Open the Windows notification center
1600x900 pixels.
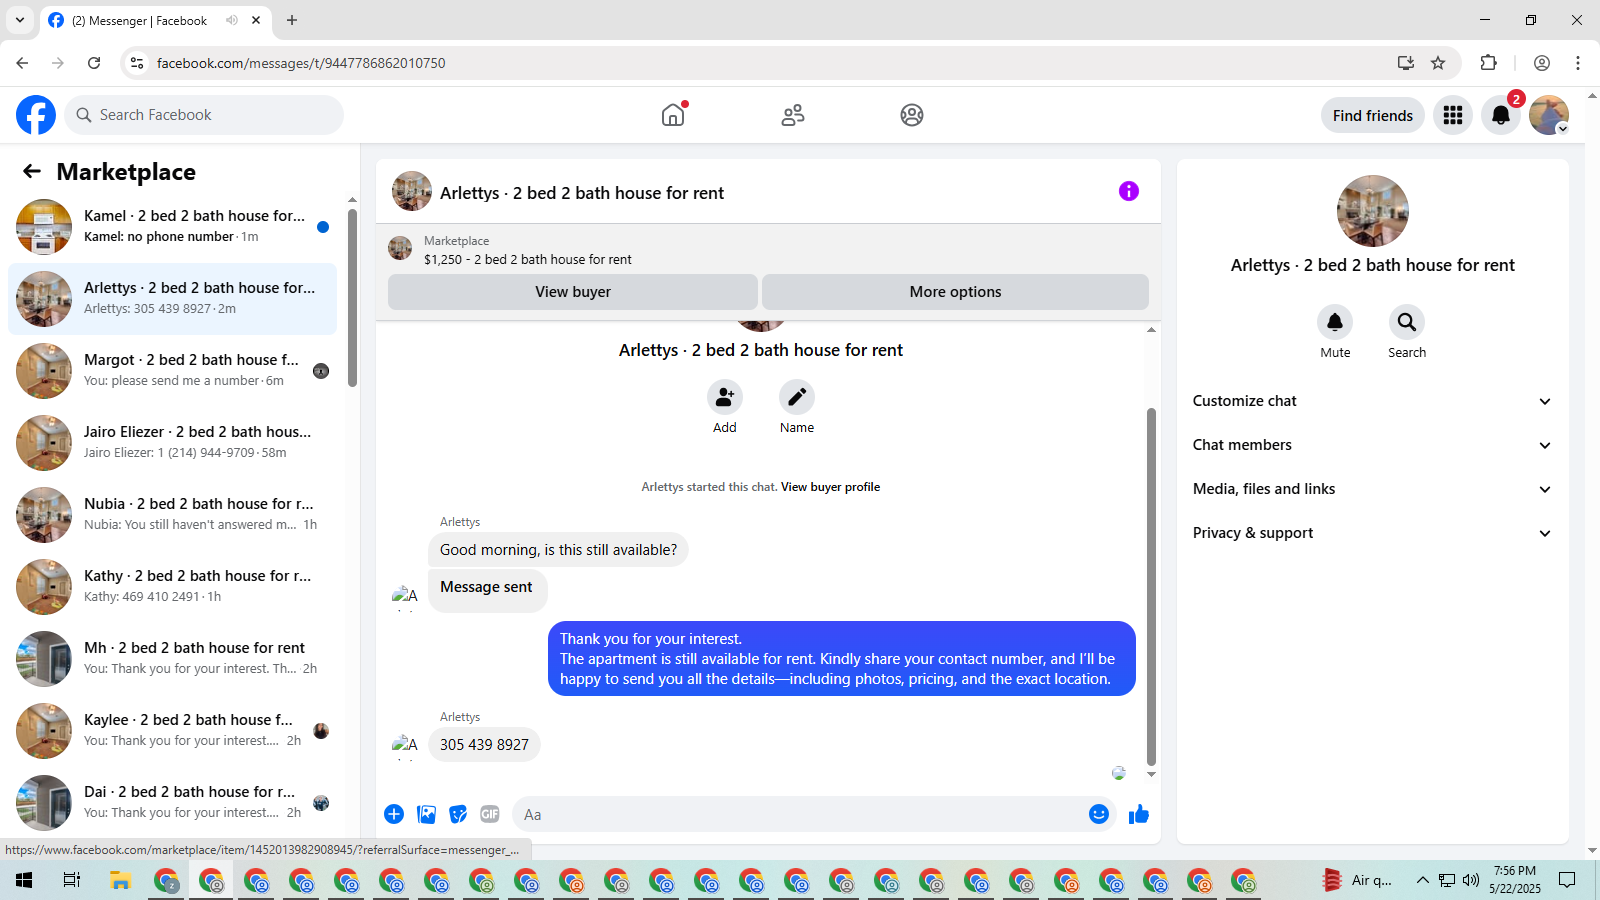pyautogui.click(x=1567, y=880)
